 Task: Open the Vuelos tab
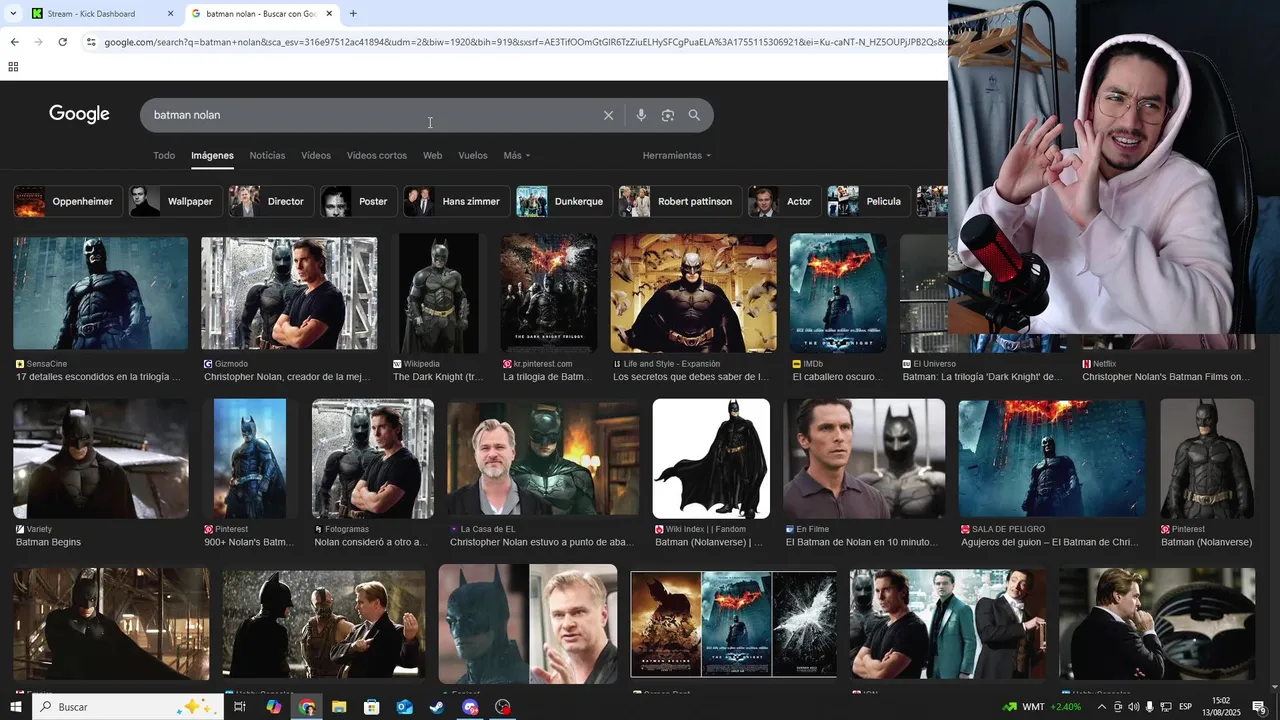tap(473, 156)
